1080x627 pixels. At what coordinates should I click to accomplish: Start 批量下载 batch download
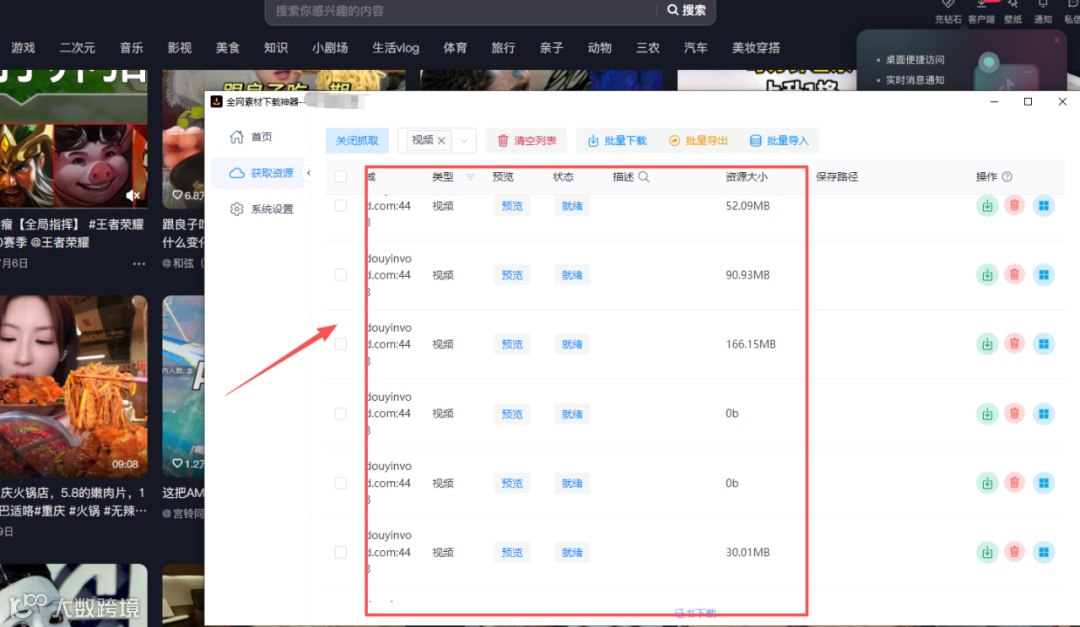pos(617,141)
